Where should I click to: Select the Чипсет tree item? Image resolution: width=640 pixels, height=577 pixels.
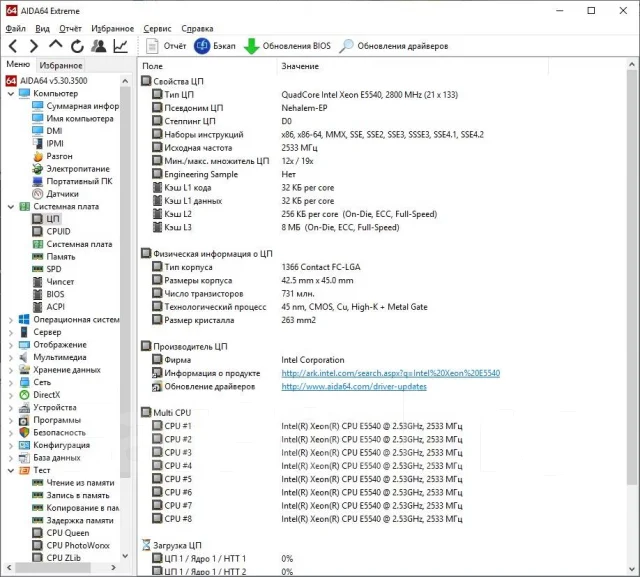coord(53,282)
